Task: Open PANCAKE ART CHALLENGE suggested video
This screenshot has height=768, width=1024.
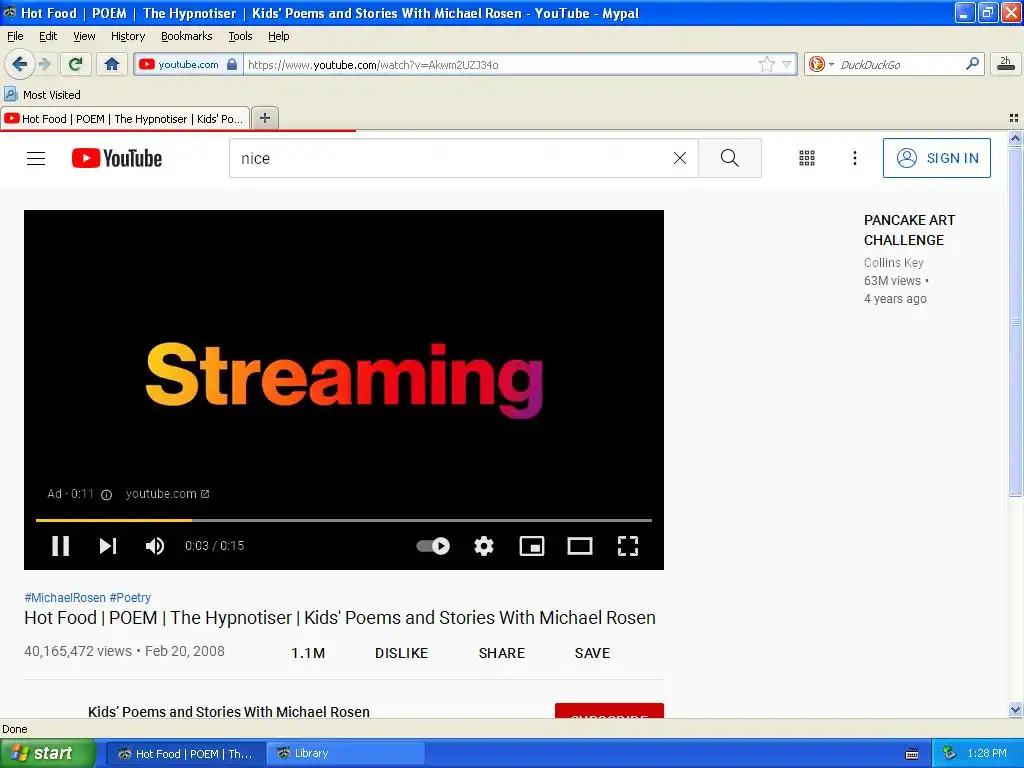Action: [x=909, y=230]
